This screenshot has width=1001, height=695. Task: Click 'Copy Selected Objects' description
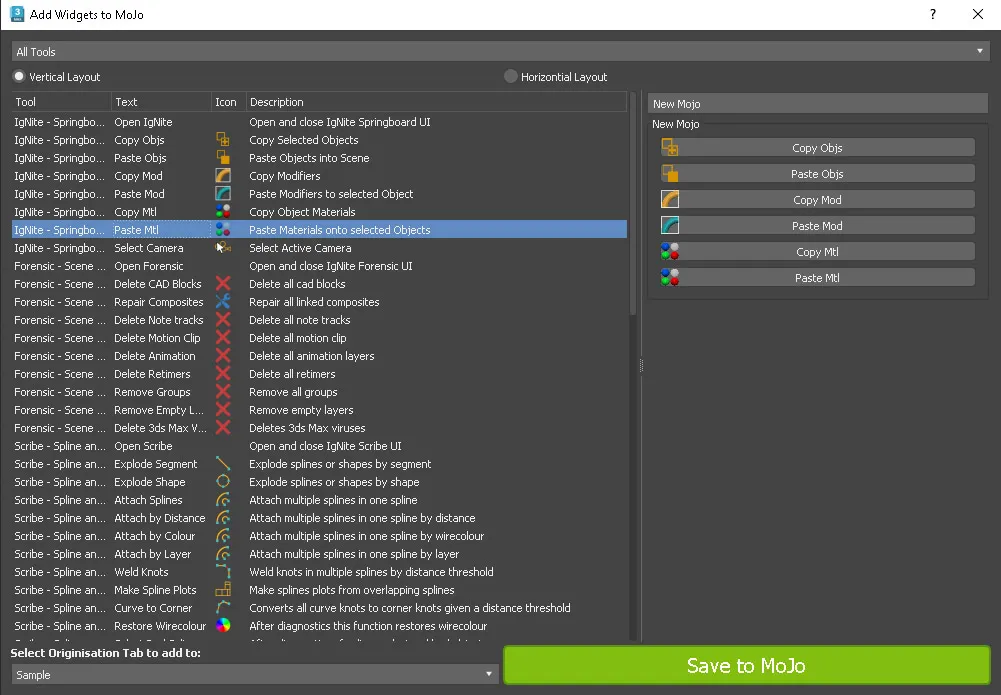(x=303, y=140)
